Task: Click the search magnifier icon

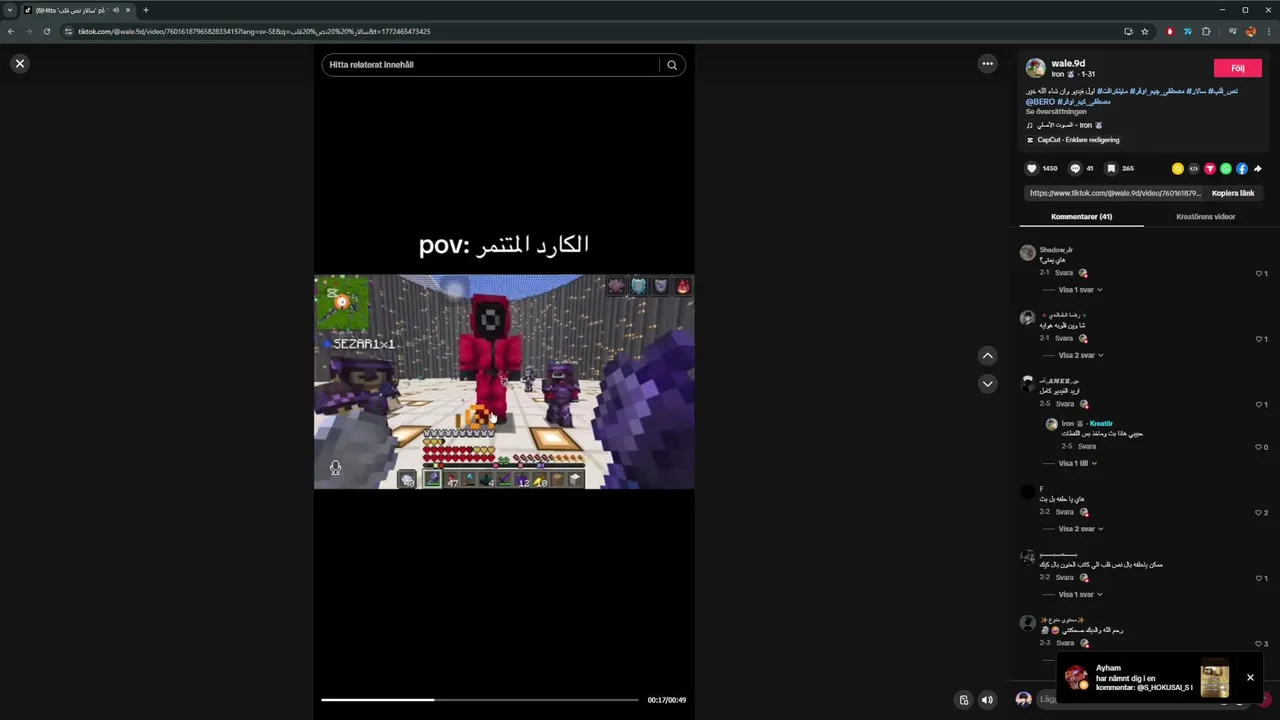Action: 672,65
